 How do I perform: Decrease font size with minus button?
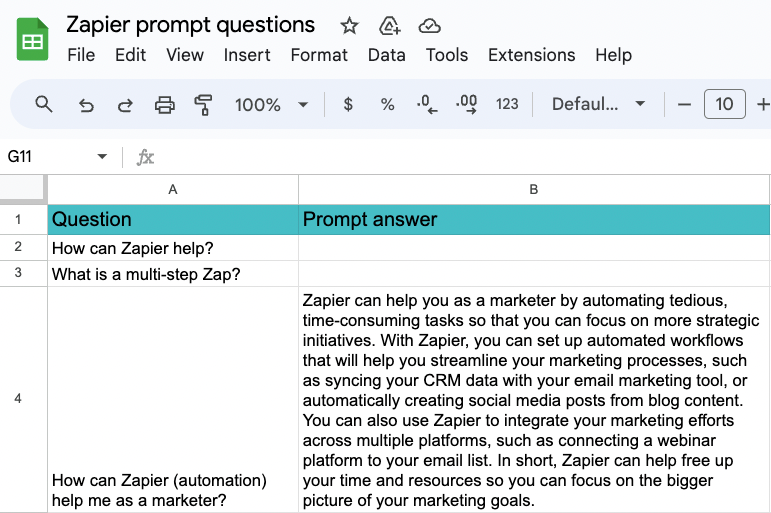click(684, 104)
